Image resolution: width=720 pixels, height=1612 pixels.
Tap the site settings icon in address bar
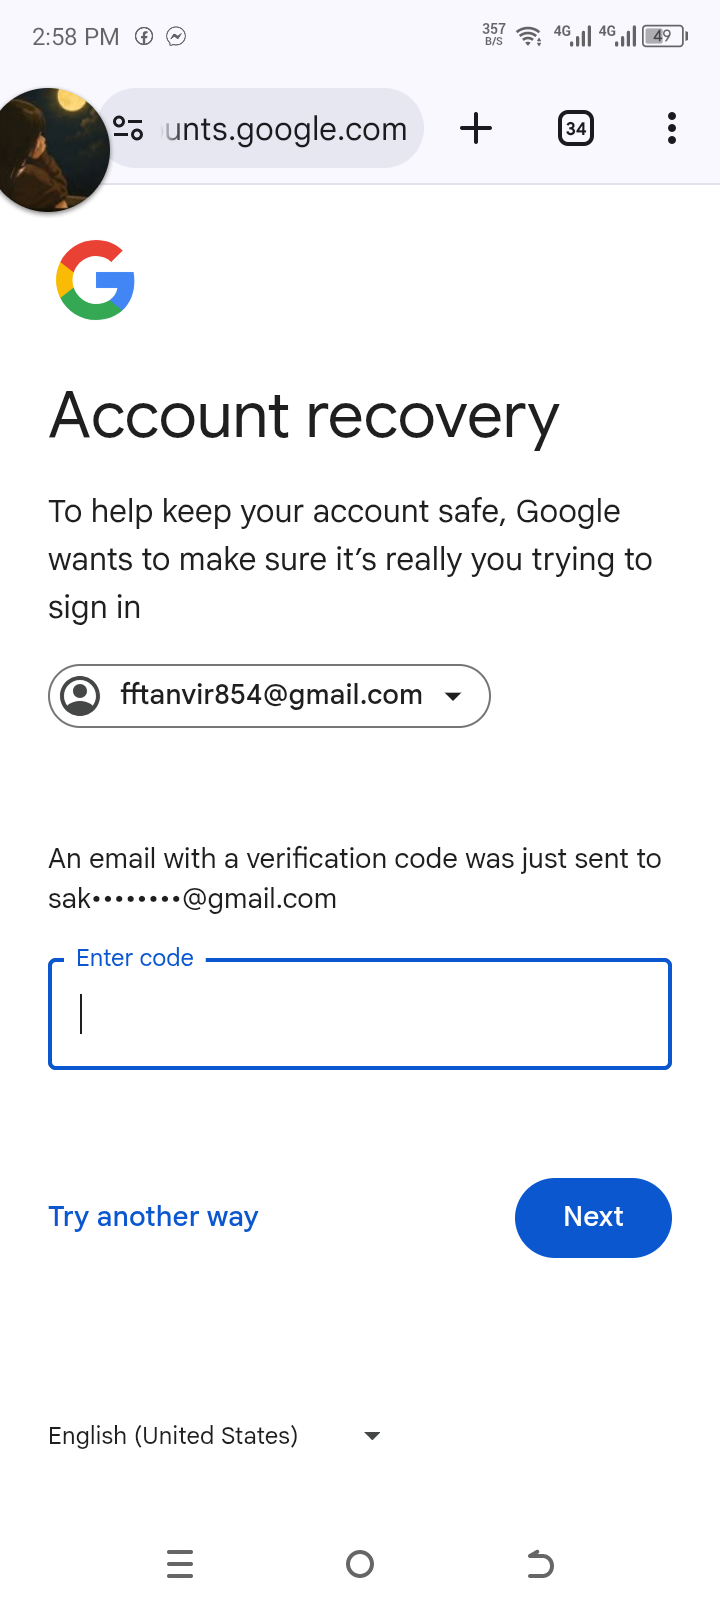129,129
